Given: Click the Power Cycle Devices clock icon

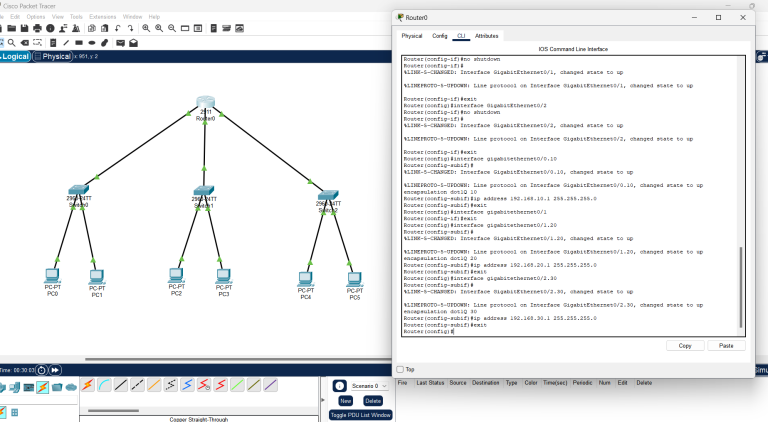Looking at the screenshot, I should tap(42, 370).
